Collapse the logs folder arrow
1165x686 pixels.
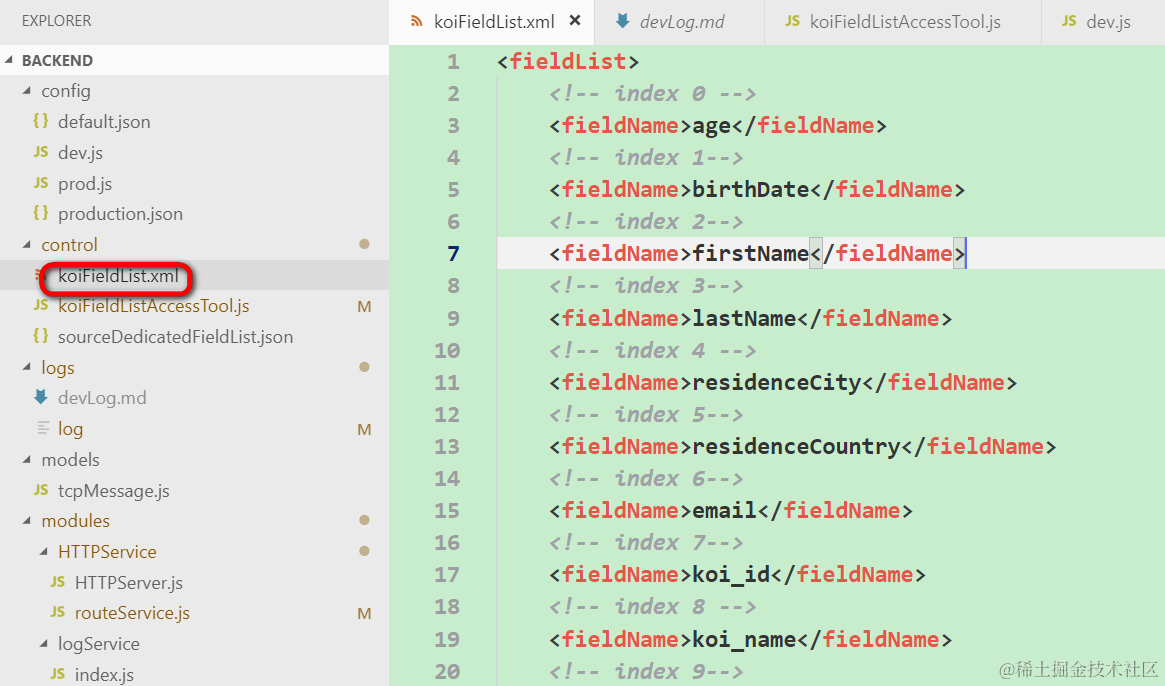(x=27, y=367)
